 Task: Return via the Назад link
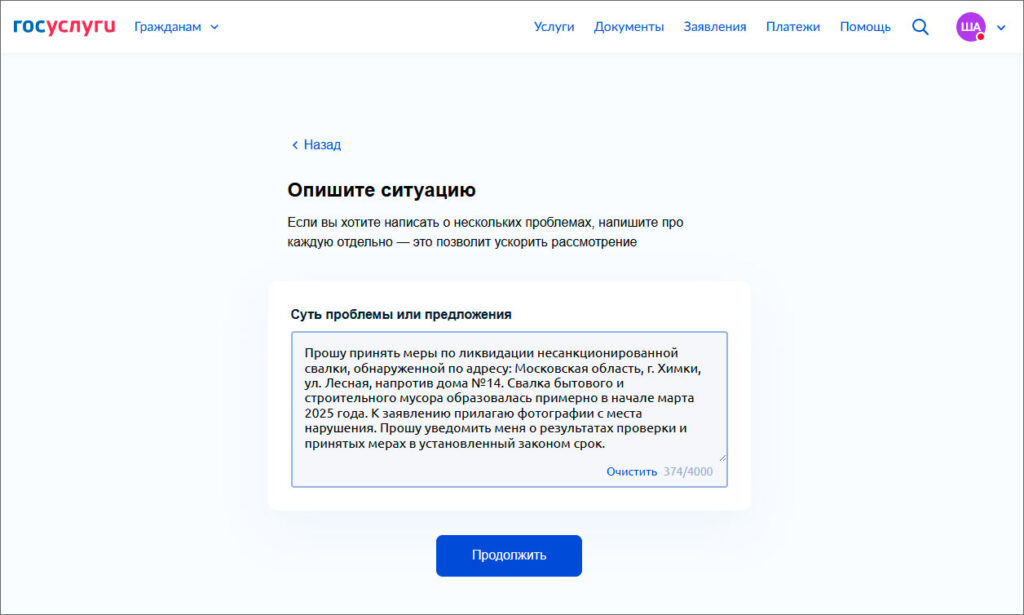pos(322,145)
